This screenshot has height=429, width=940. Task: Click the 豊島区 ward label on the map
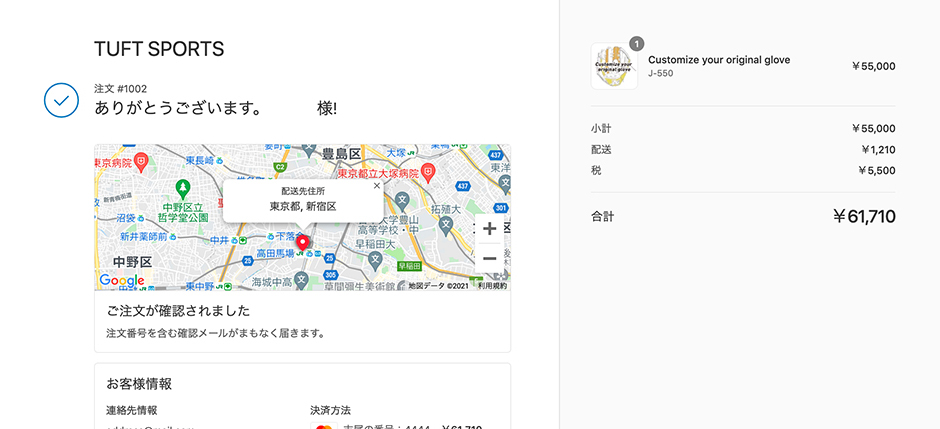(x=342, y=155)
